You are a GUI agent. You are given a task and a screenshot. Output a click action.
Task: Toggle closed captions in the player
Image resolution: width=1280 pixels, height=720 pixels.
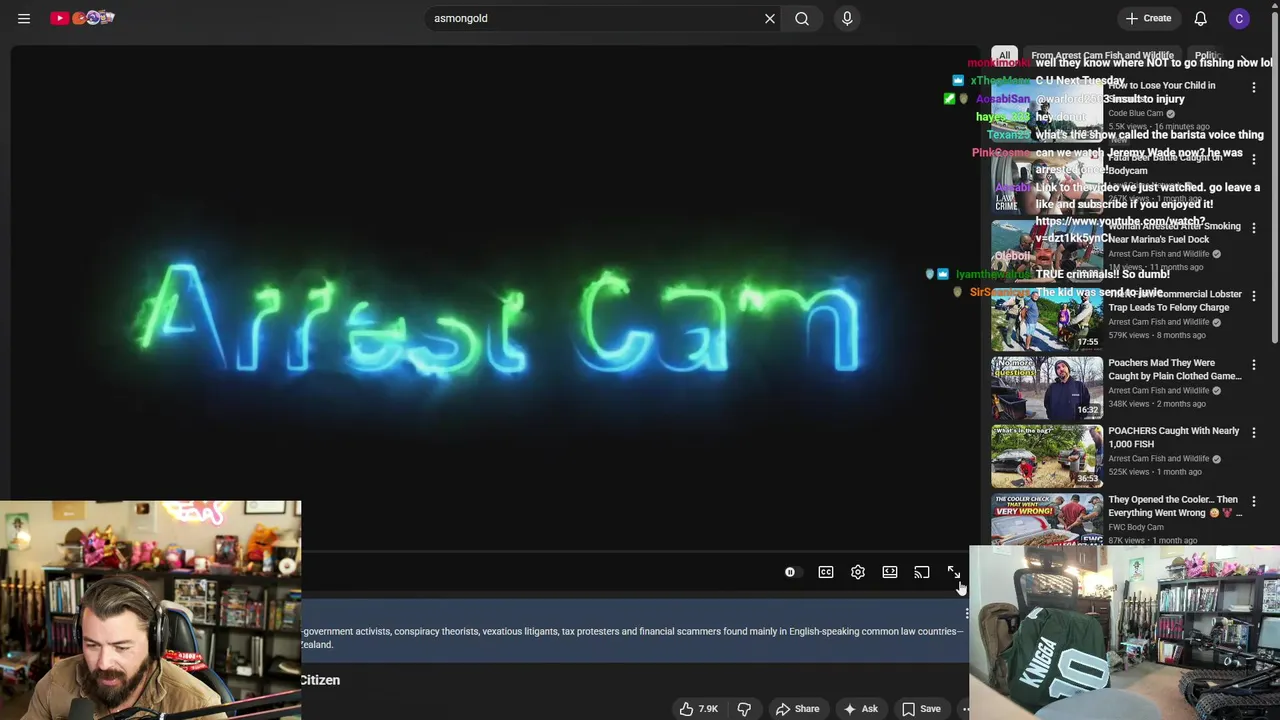[826, 572]
